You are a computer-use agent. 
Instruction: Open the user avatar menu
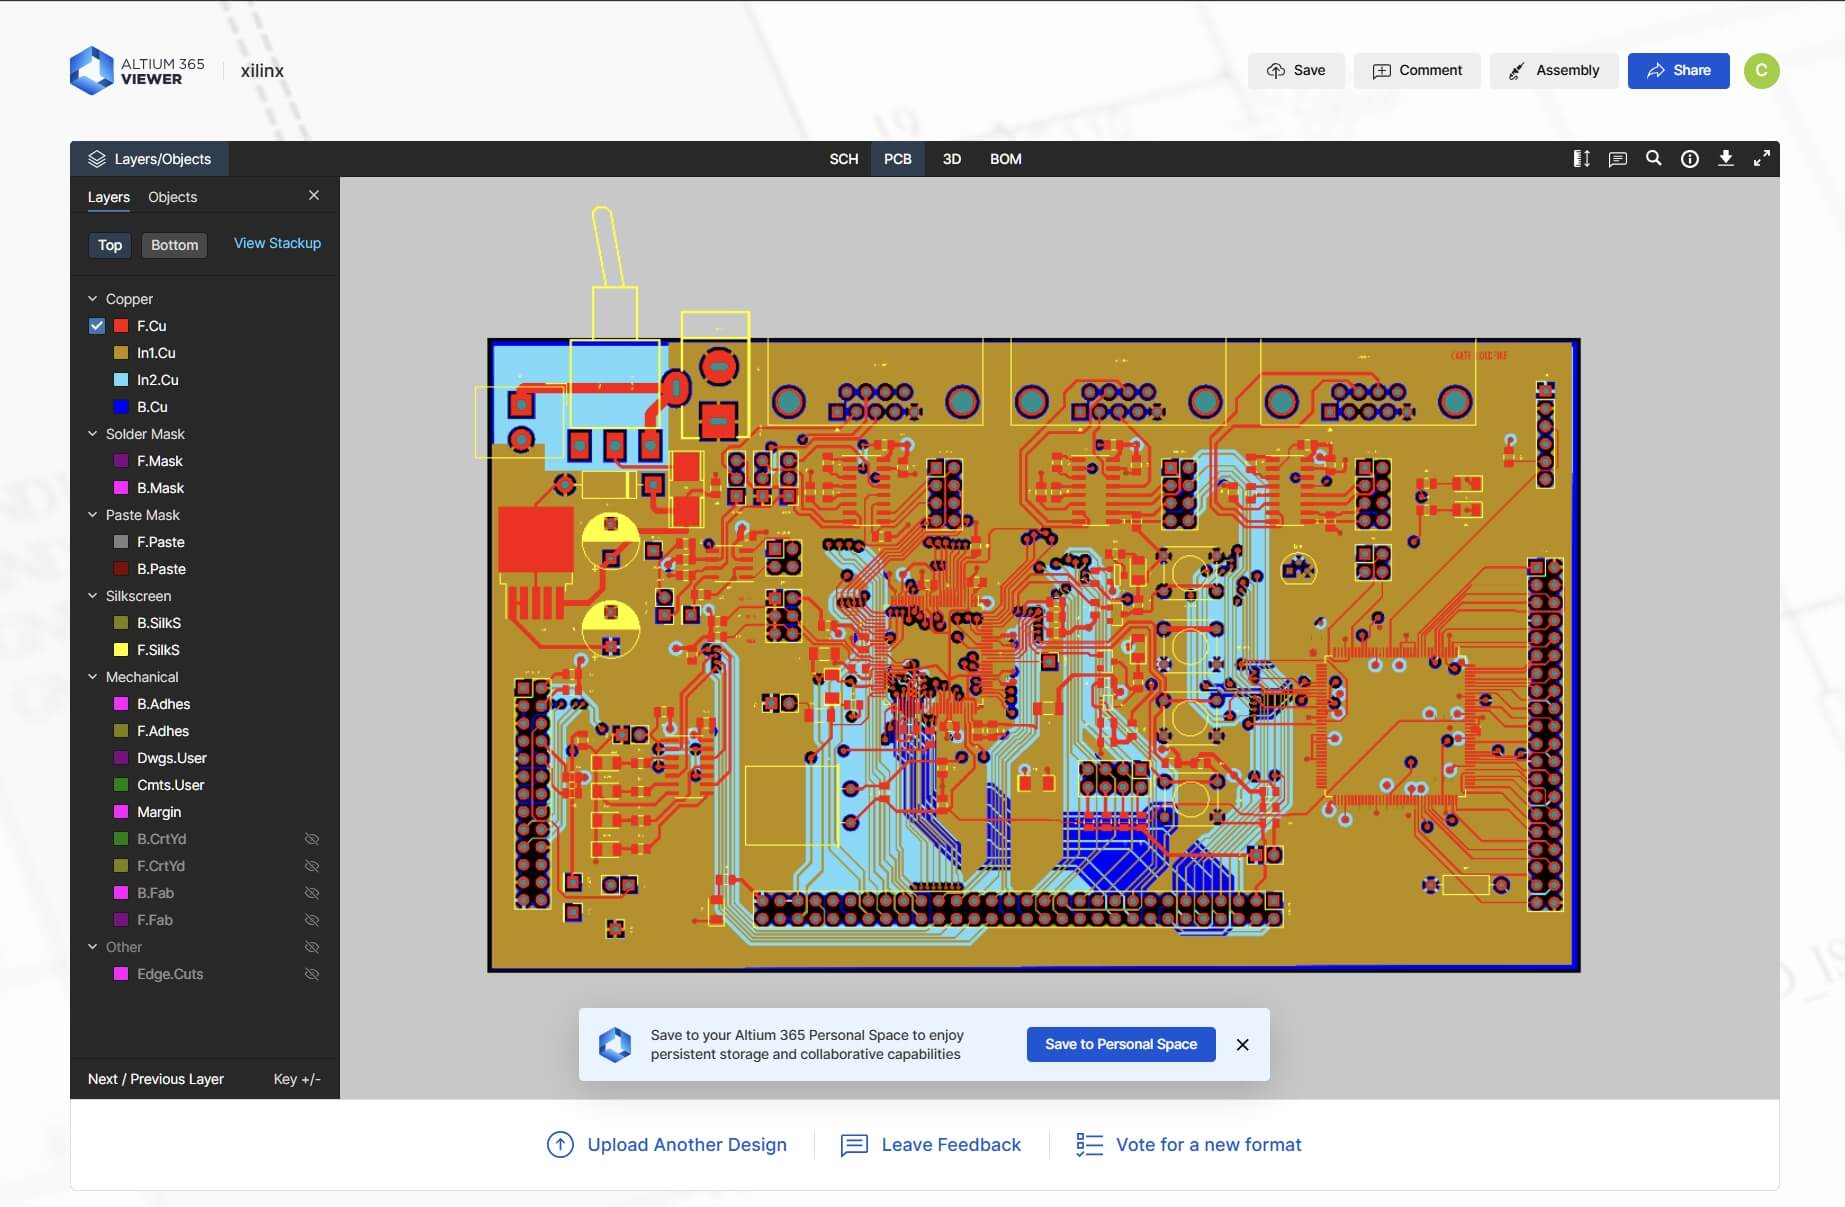(x=1761, y=71)
